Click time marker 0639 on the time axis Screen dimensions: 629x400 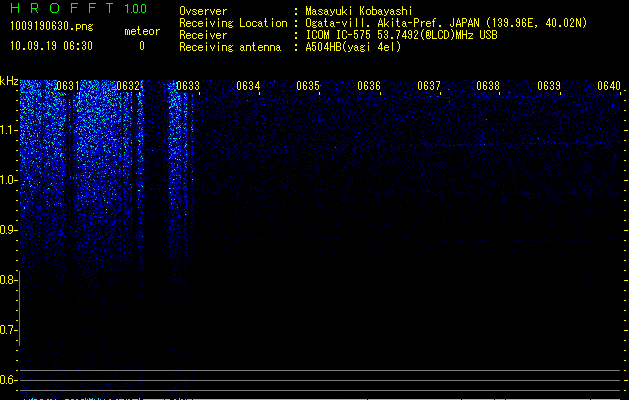tap(549, 85)
